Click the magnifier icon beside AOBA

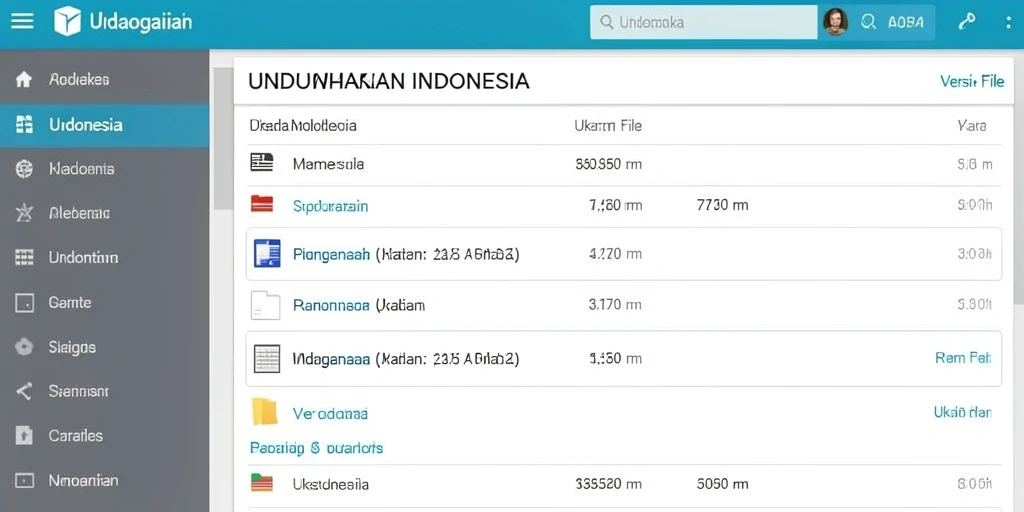[869, 22]
